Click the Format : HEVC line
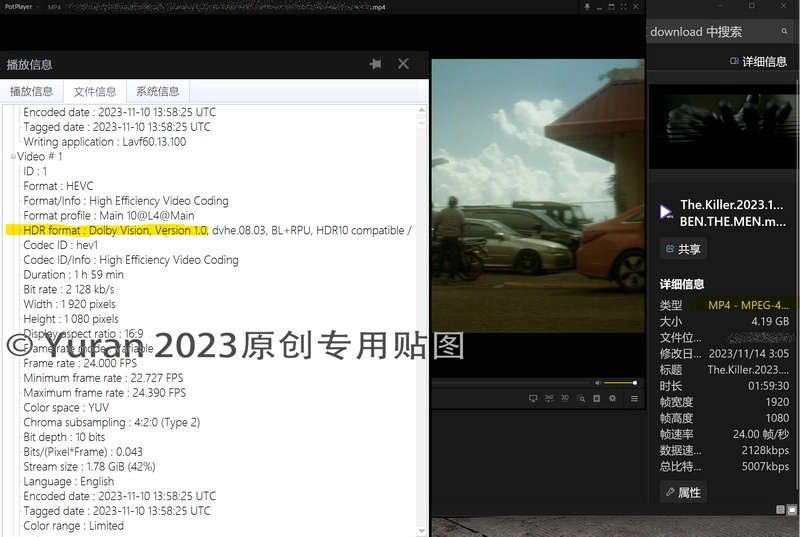This screenshot has width=800, height=537. tap(58, 186)
